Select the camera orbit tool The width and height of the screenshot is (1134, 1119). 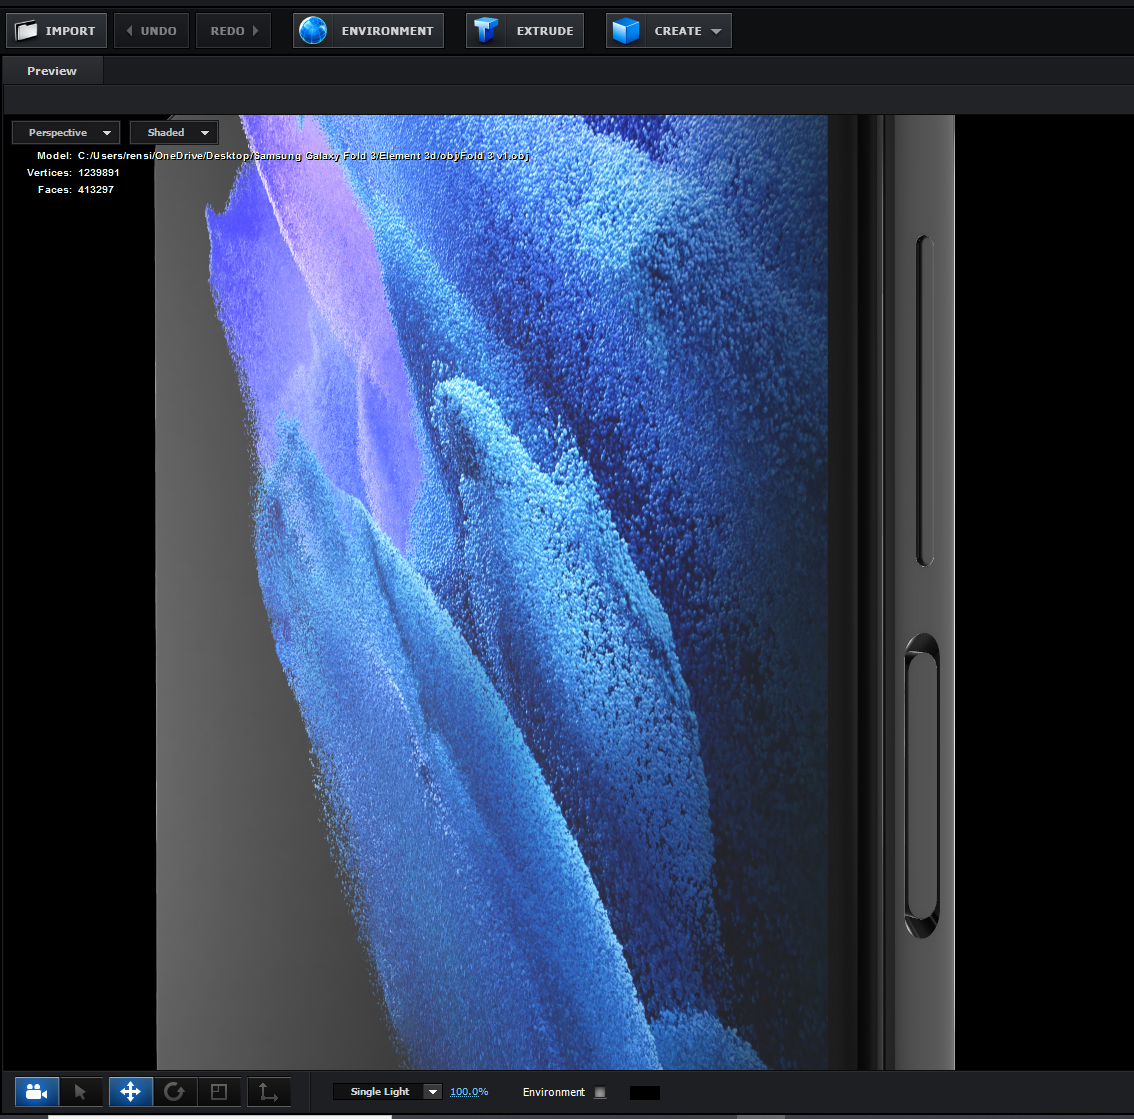pyautogui.click(x=37, y=1092)
